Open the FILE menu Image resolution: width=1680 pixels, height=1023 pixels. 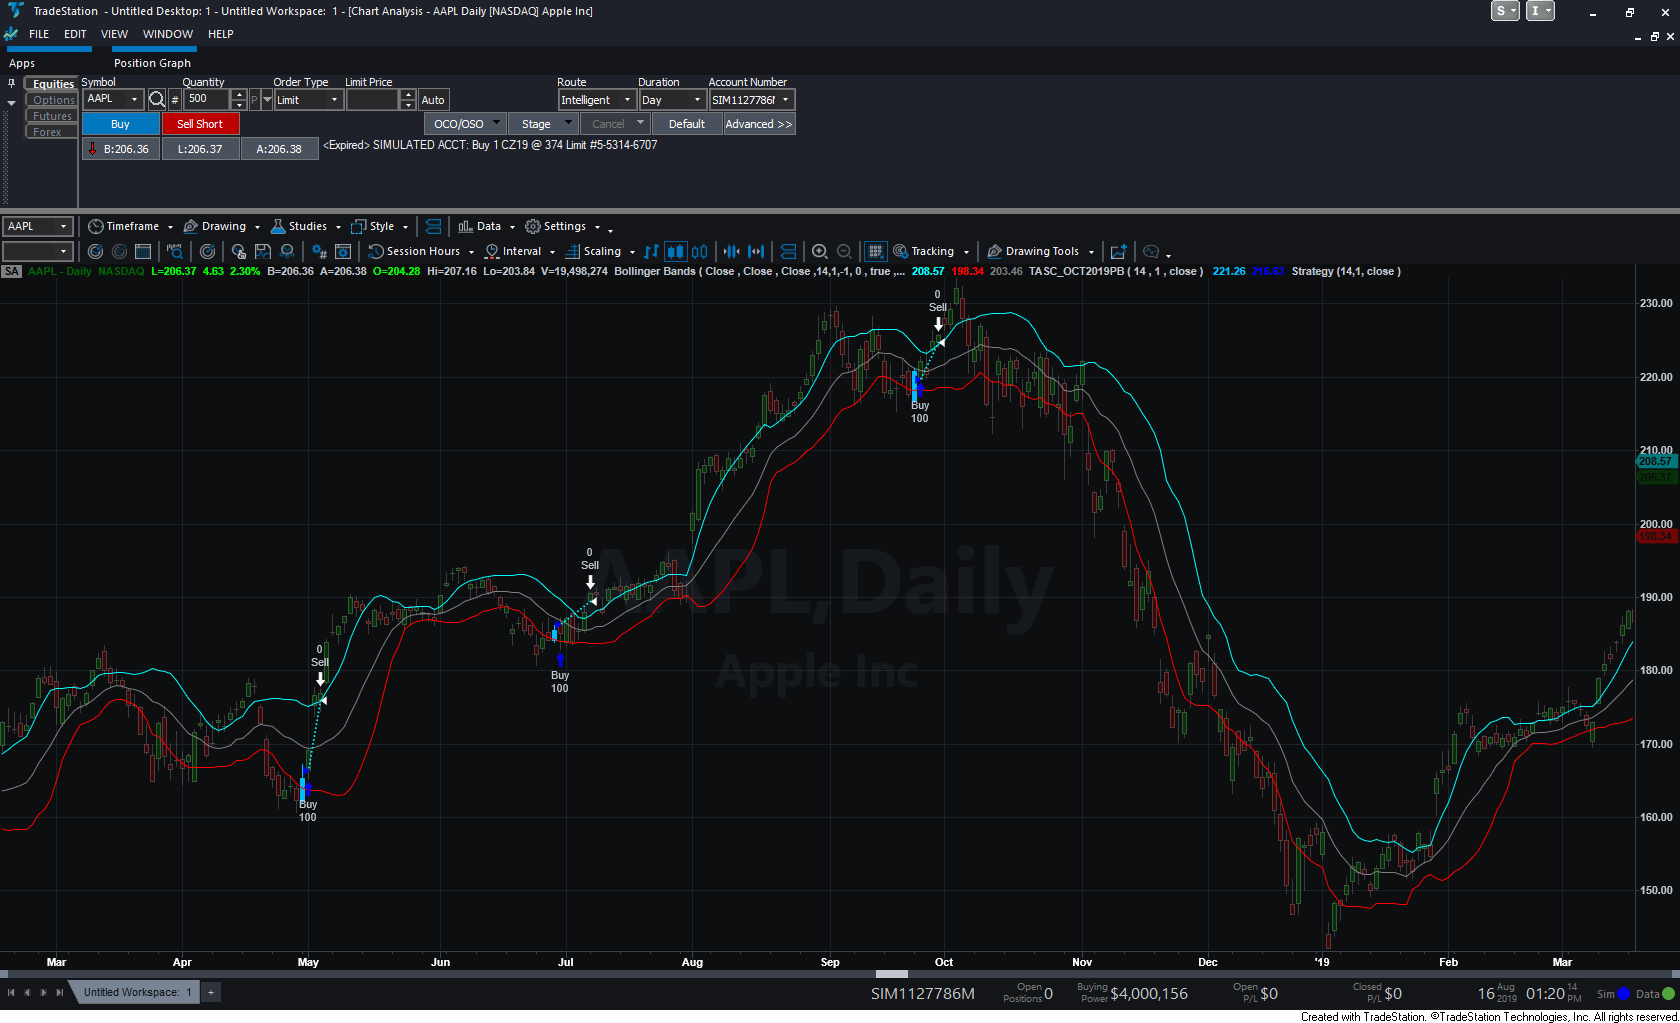click(39, 34)
